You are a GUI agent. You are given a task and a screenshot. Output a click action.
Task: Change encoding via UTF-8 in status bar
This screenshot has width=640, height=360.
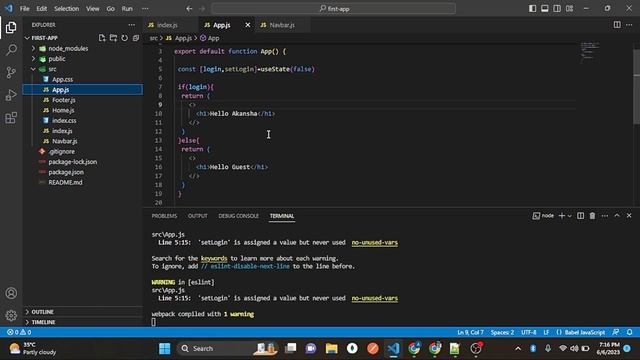529,332
